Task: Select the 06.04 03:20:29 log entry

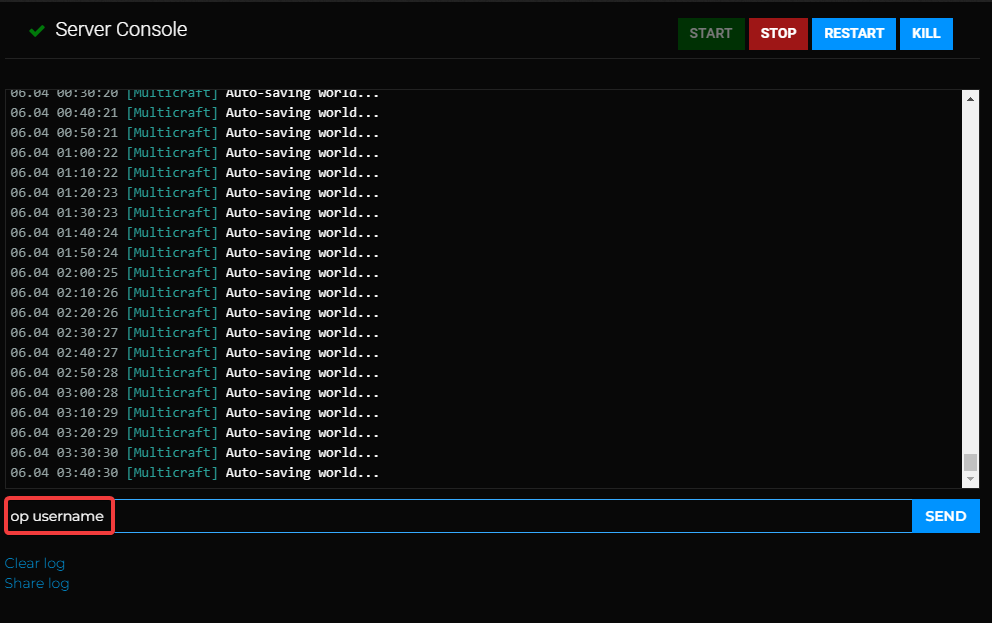Action: (x=195, y=433)
